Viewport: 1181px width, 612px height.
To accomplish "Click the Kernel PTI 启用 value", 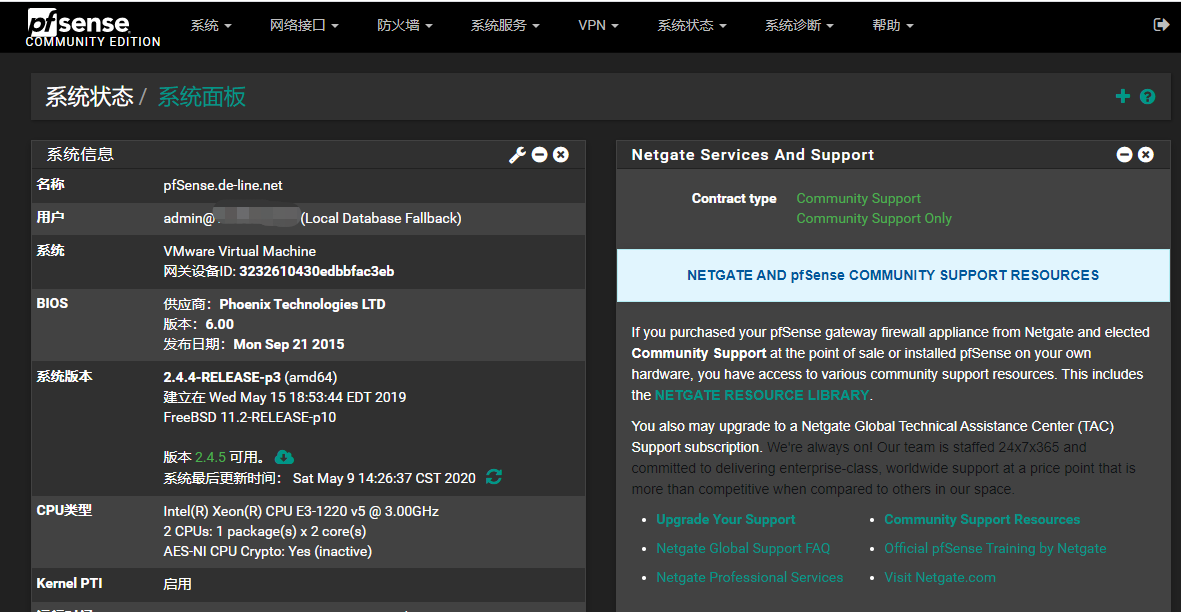I will (177, 584).
